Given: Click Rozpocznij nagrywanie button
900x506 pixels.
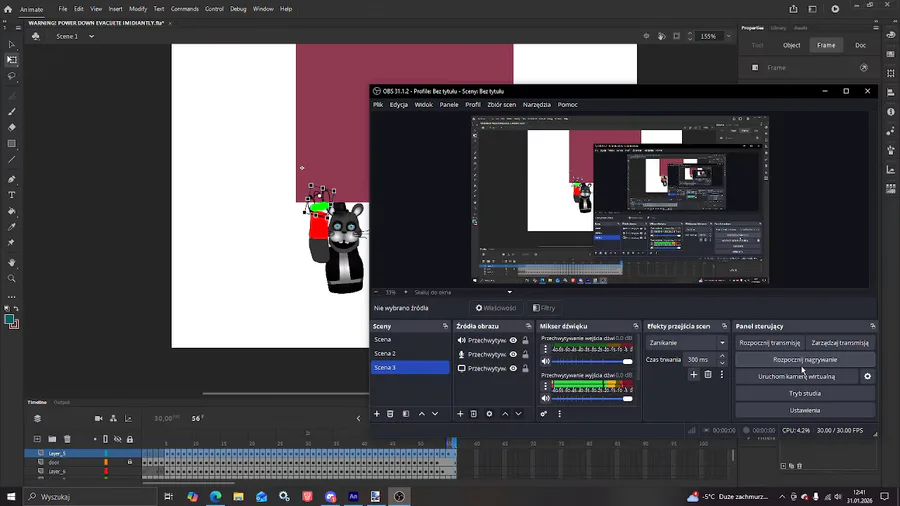Looking at the screenshot, I should click(805, 360).
